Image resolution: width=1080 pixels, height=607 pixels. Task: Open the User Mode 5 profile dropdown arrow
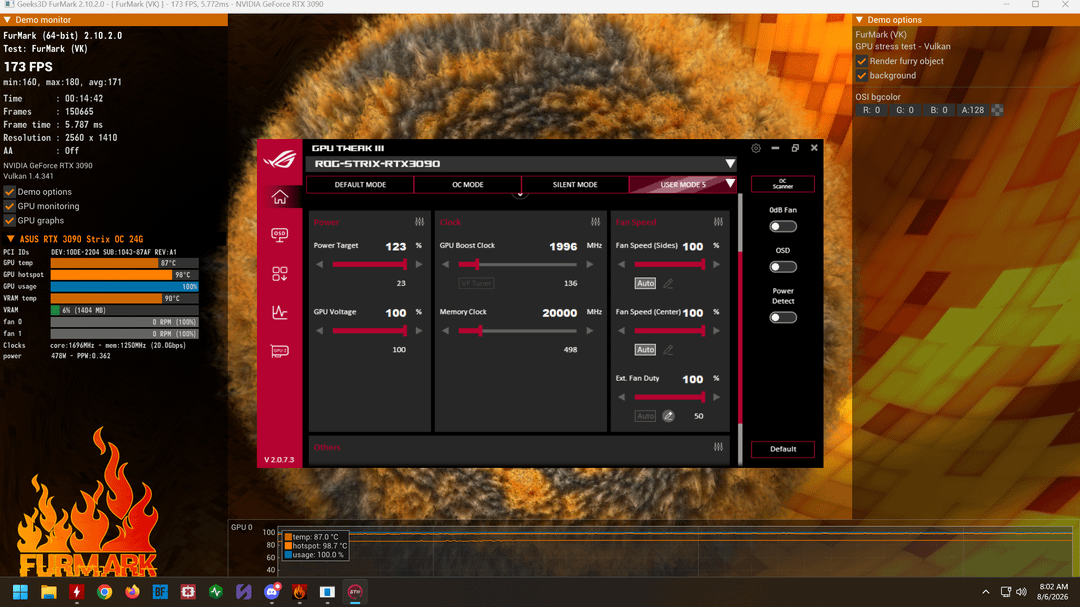tap(730, 184)
